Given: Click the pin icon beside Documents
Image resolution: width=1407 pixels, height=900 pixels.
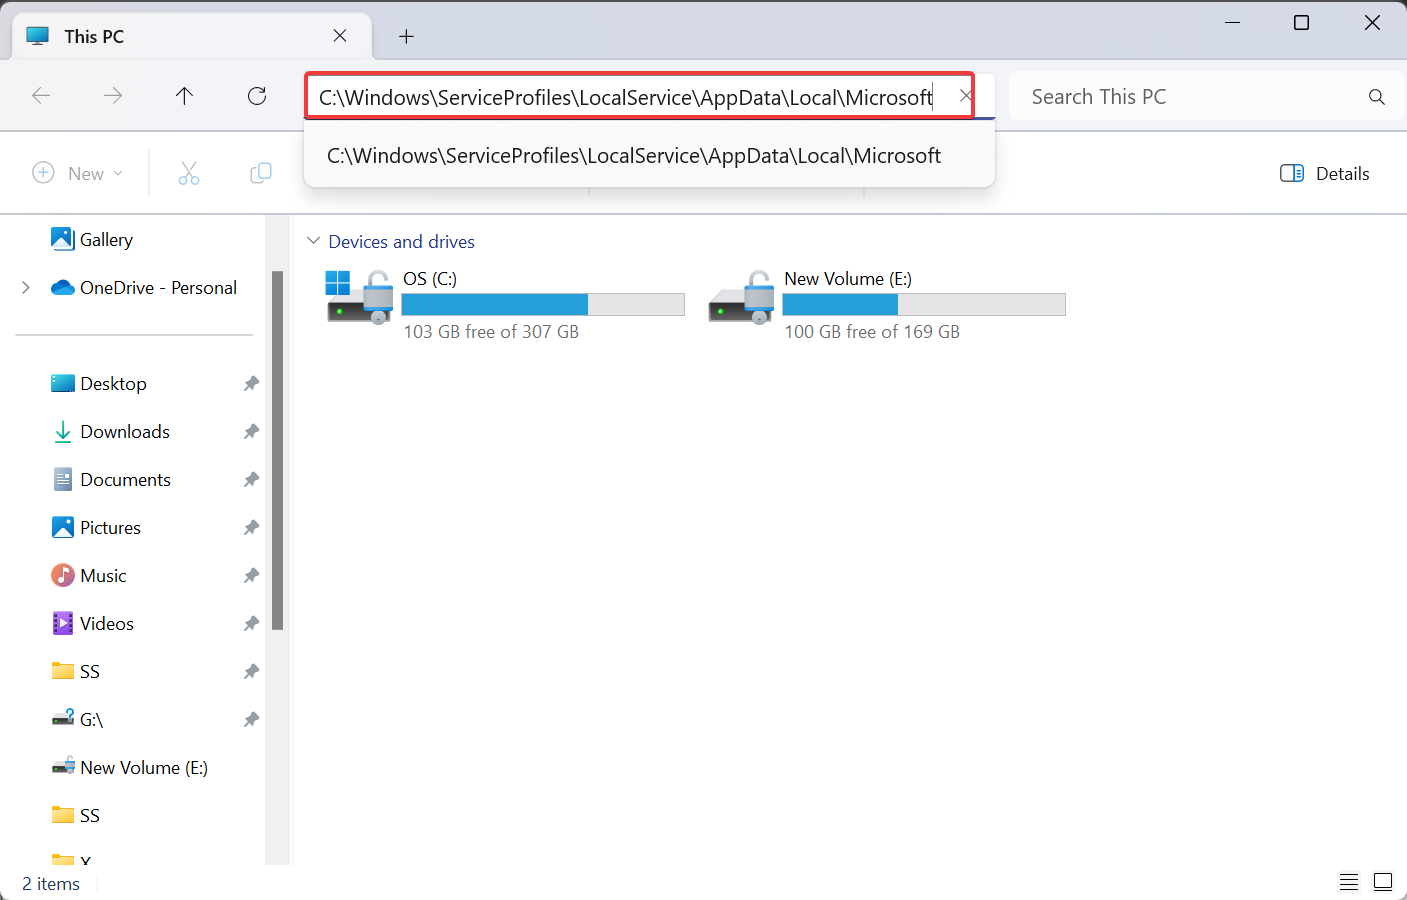Looking at the screenshot, I should [251, 480].
